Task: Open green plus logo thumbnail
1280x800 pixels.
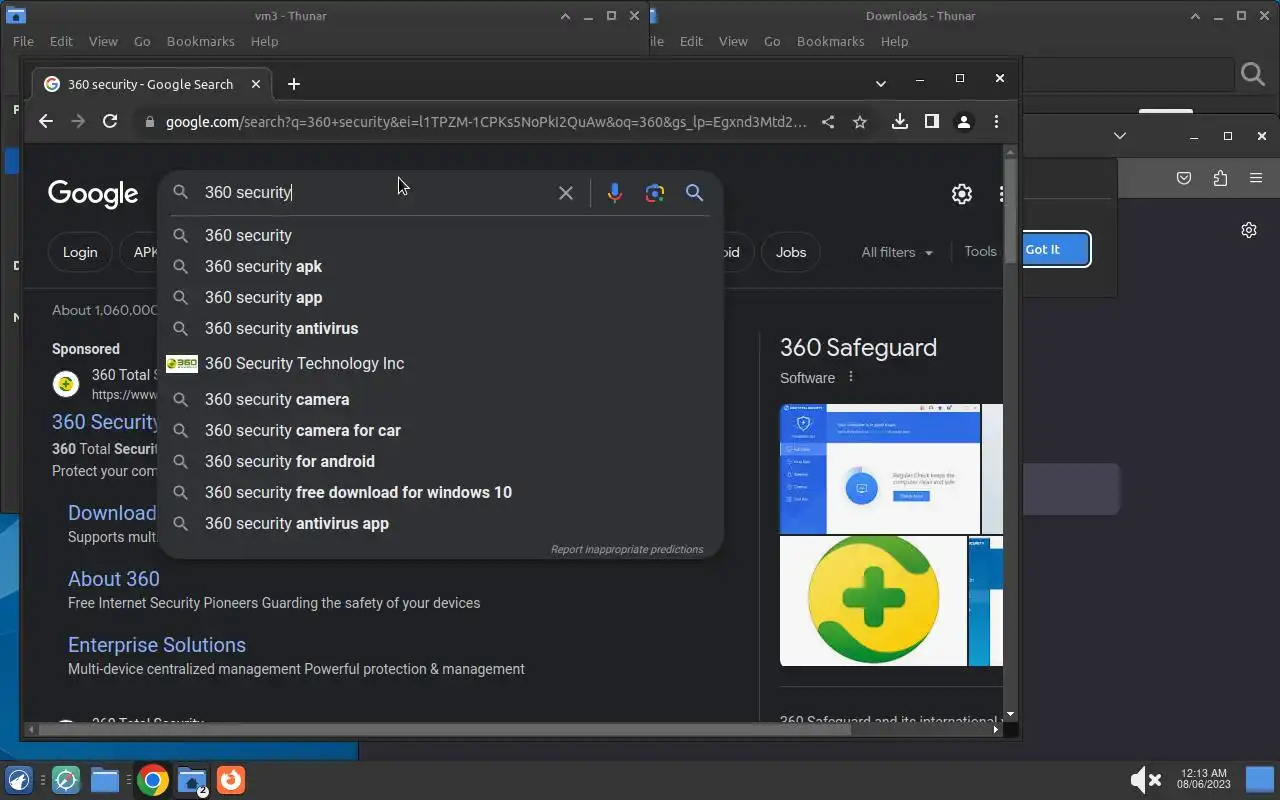Action: coord(873,601)
